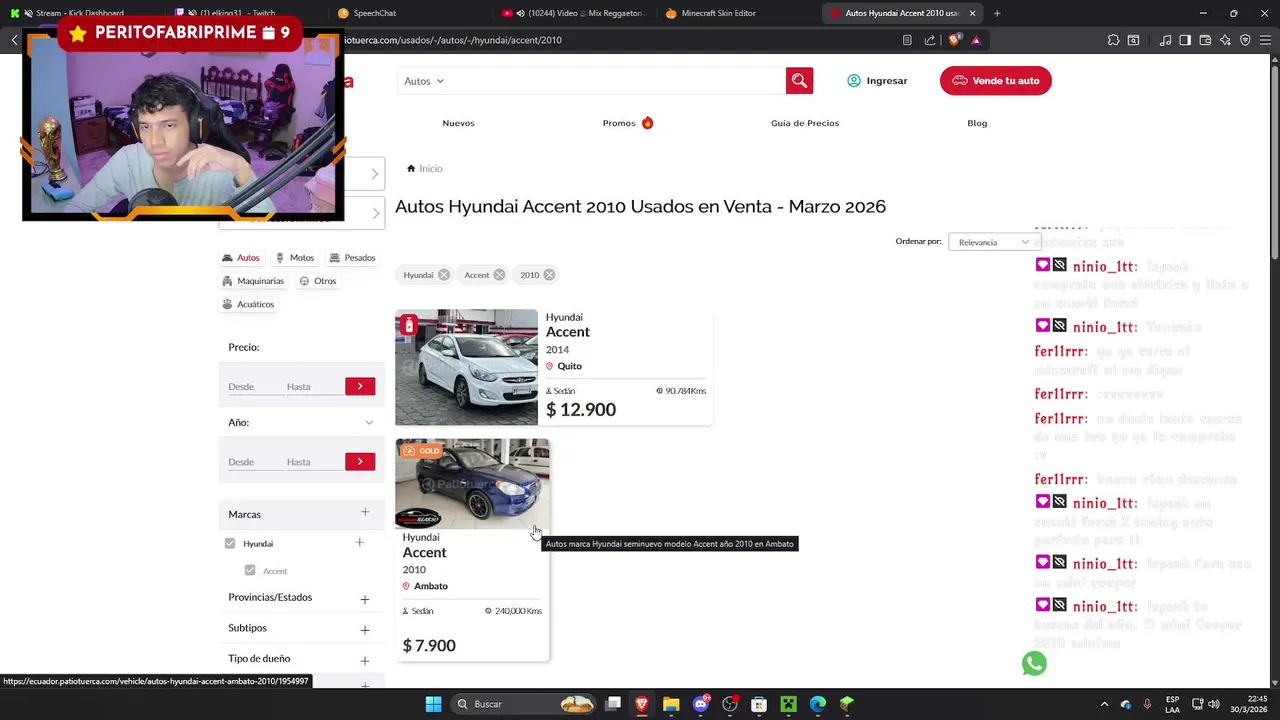Select the Motos vehicle category
This screenshot has height=720, width=1280.
(295, 258)
